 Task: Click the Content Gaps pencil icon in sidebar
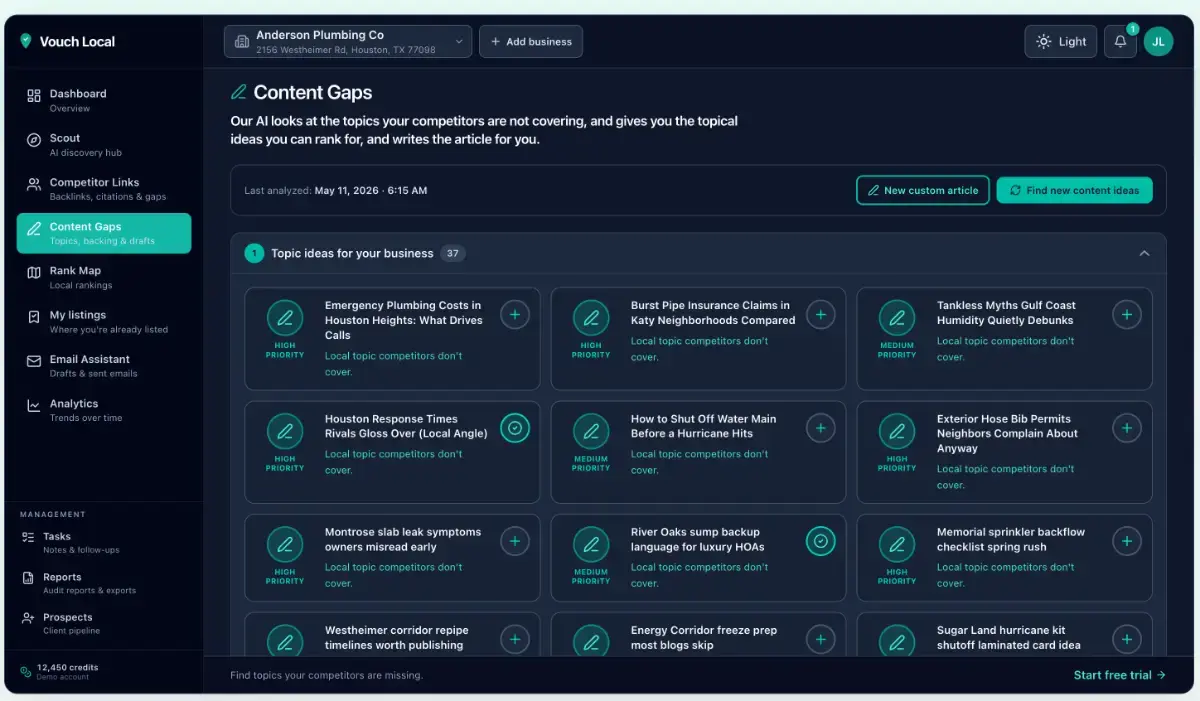click(34, 228)
